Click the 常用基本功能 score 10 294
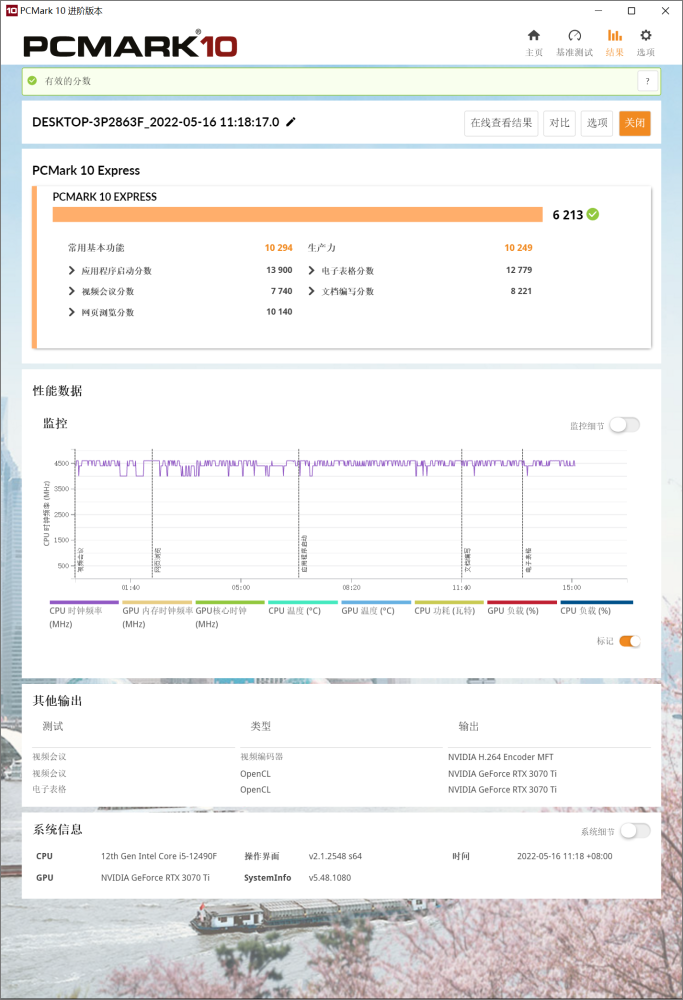683x1000 pixels. pyautogui.click(x=279, y=247)
